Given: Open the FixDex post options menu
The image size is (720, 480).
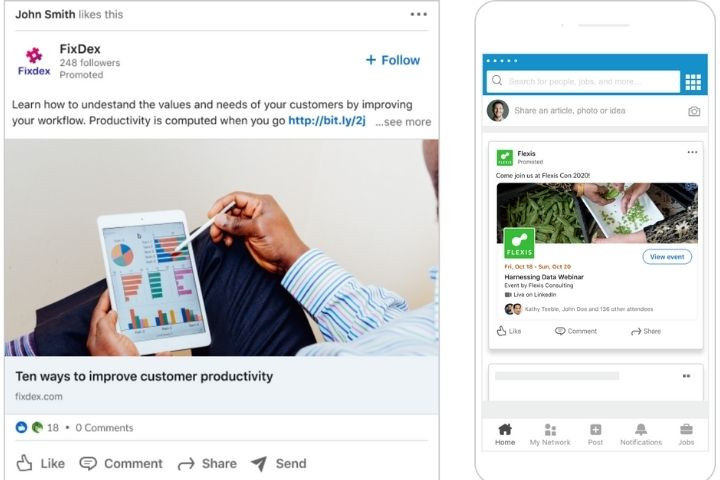Looking at the screenshot, I should (x=418, y=14).
